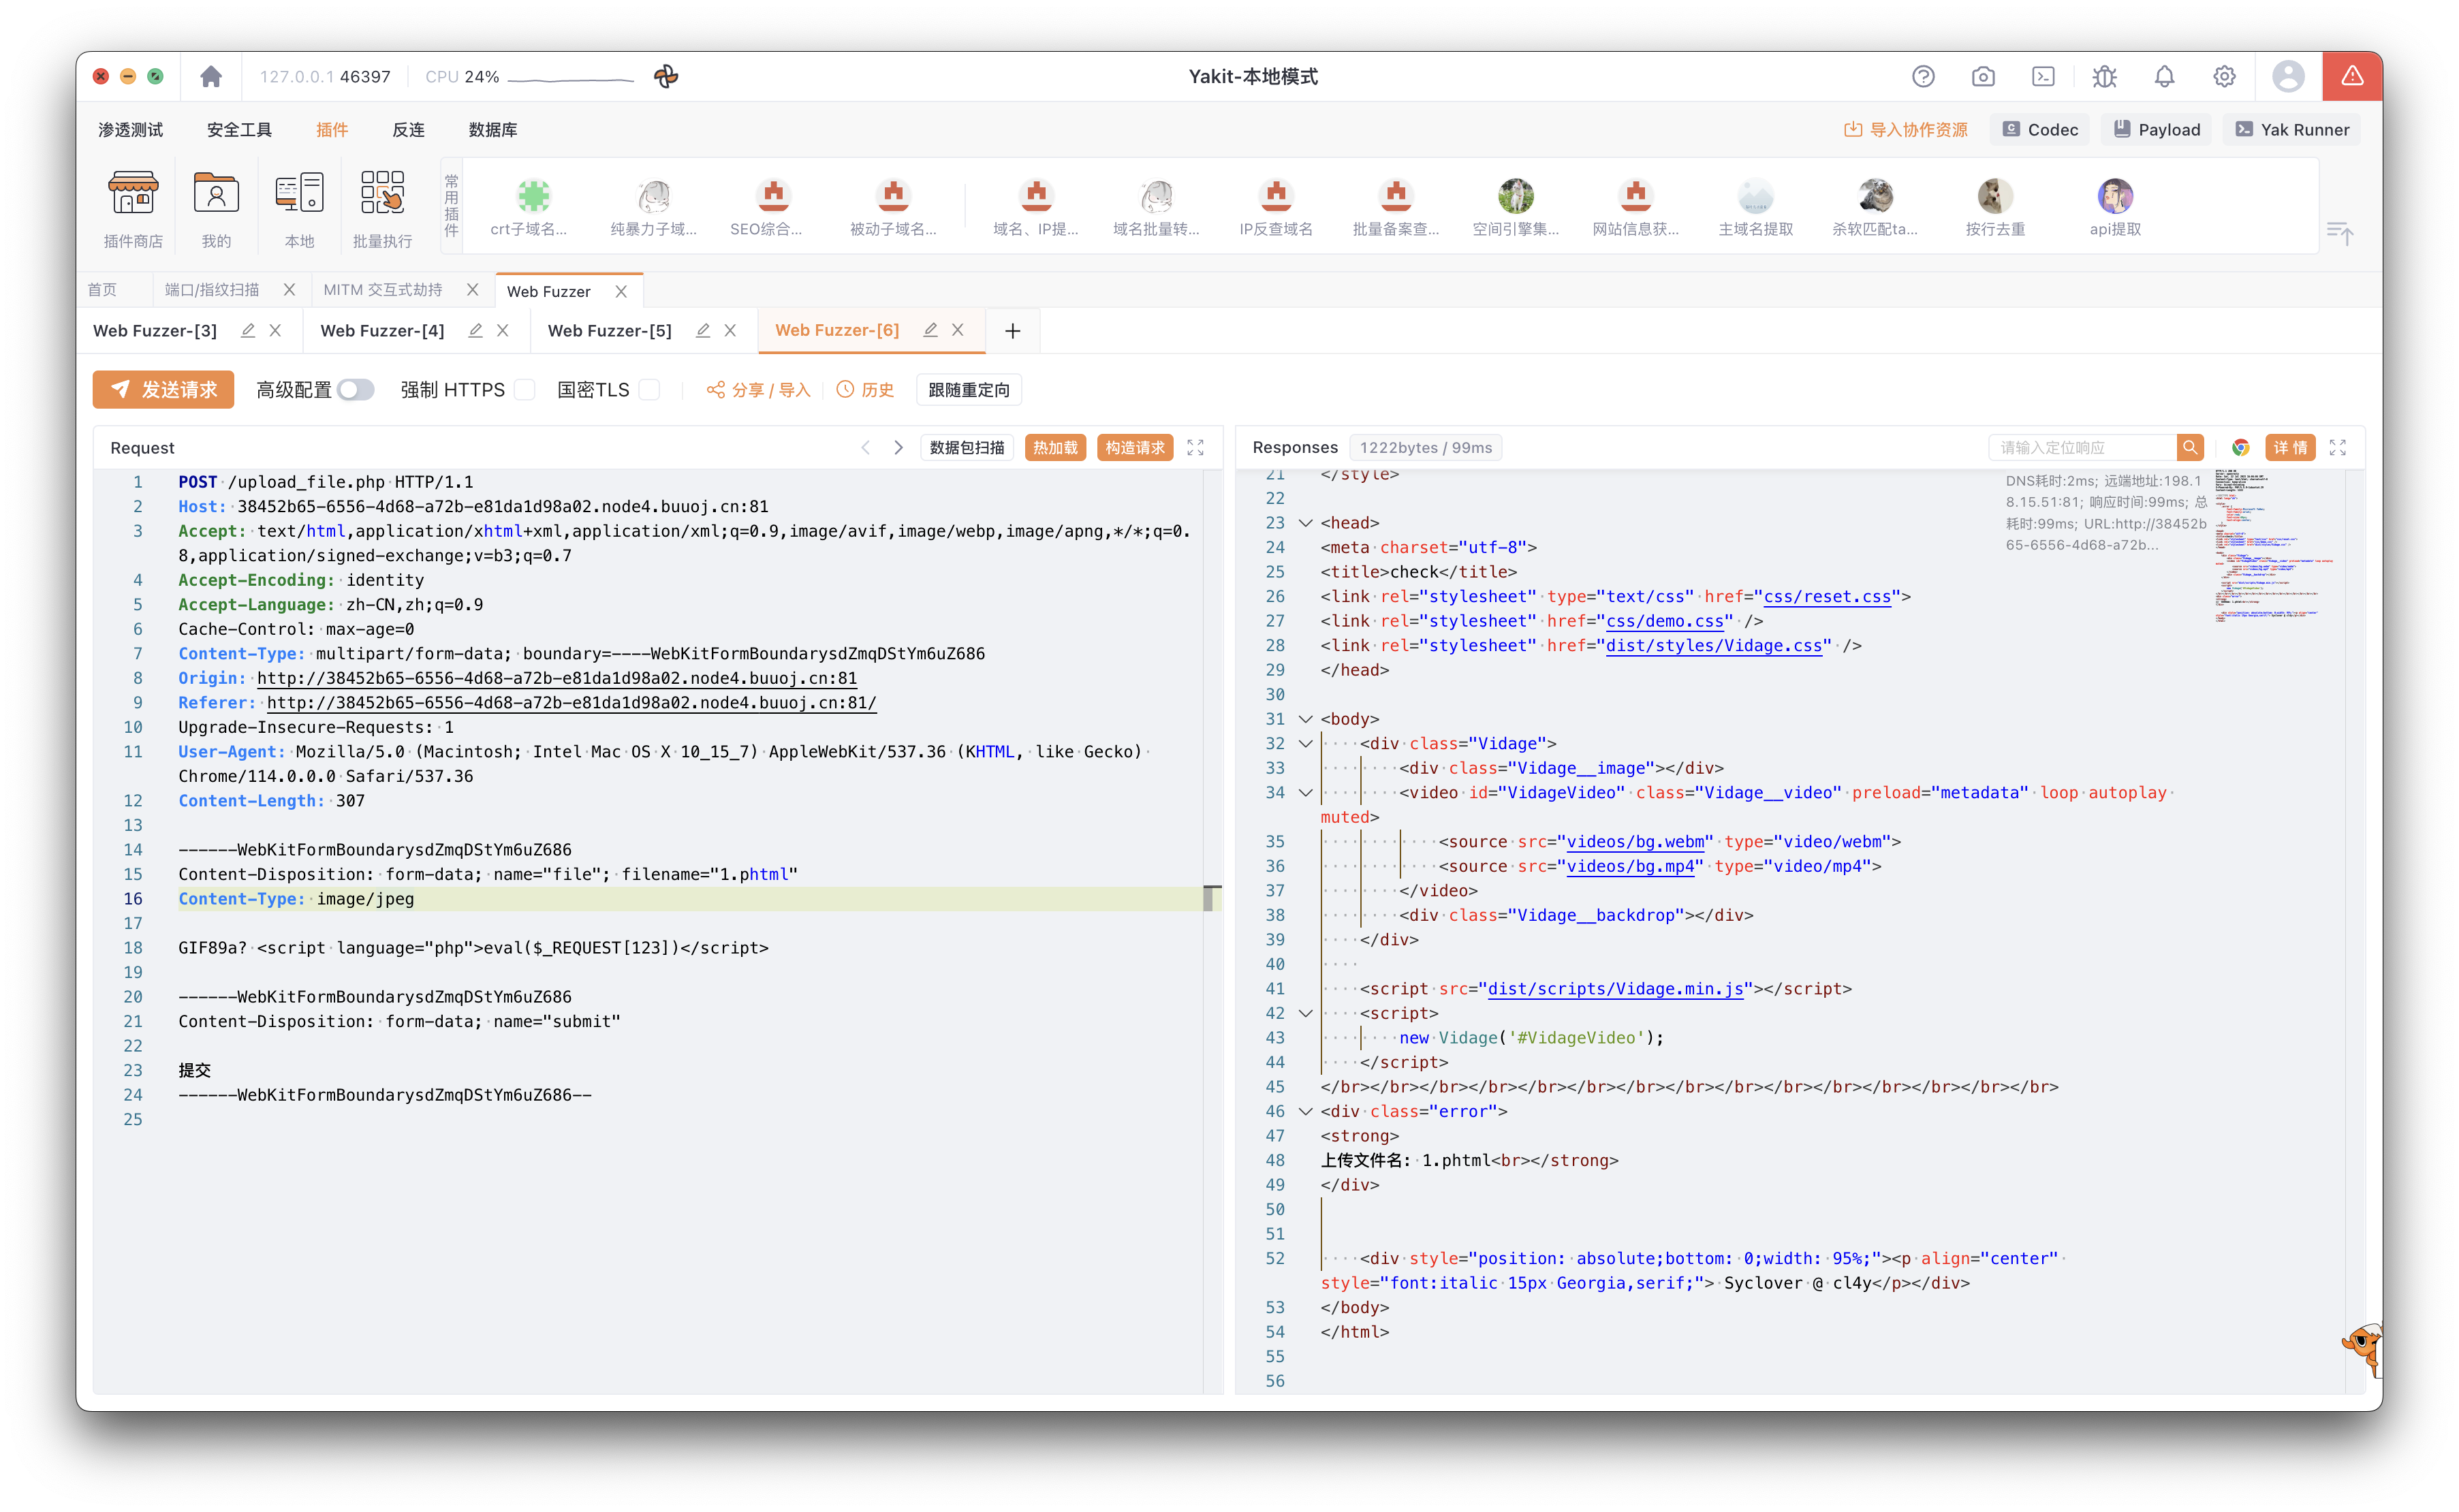Screen dimensions: 2459x1512
Task: Toggle the 高级配置 advanced config switch
Action: click(x=355, y=390)
